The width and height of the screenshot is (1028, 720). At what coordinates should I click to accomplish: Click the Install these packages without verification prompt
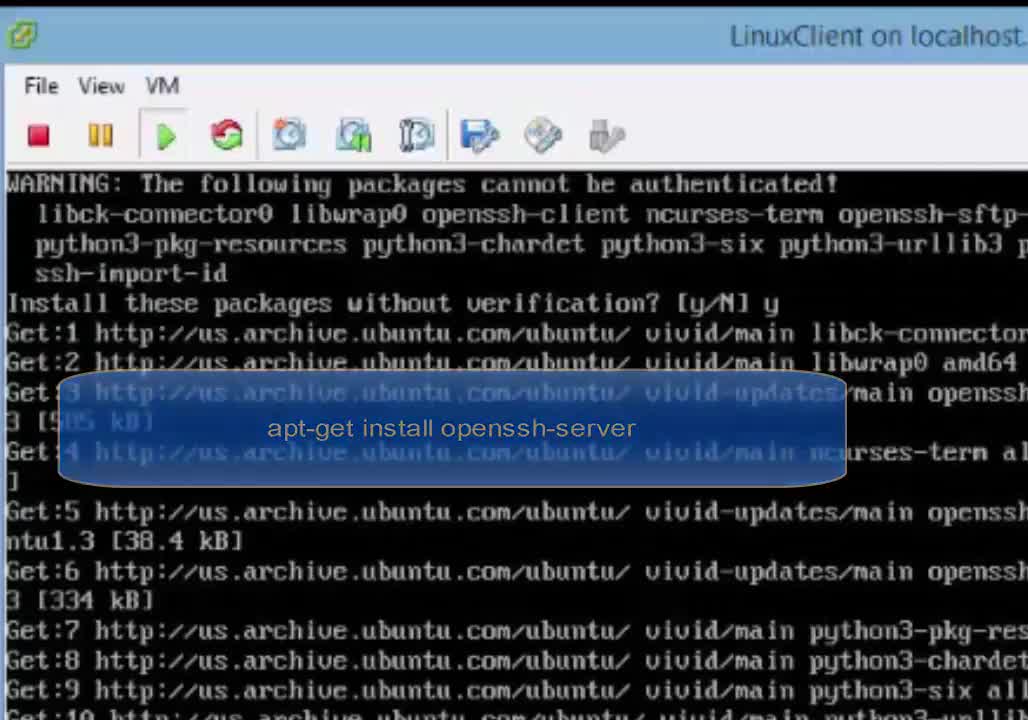tap(393, 304)
